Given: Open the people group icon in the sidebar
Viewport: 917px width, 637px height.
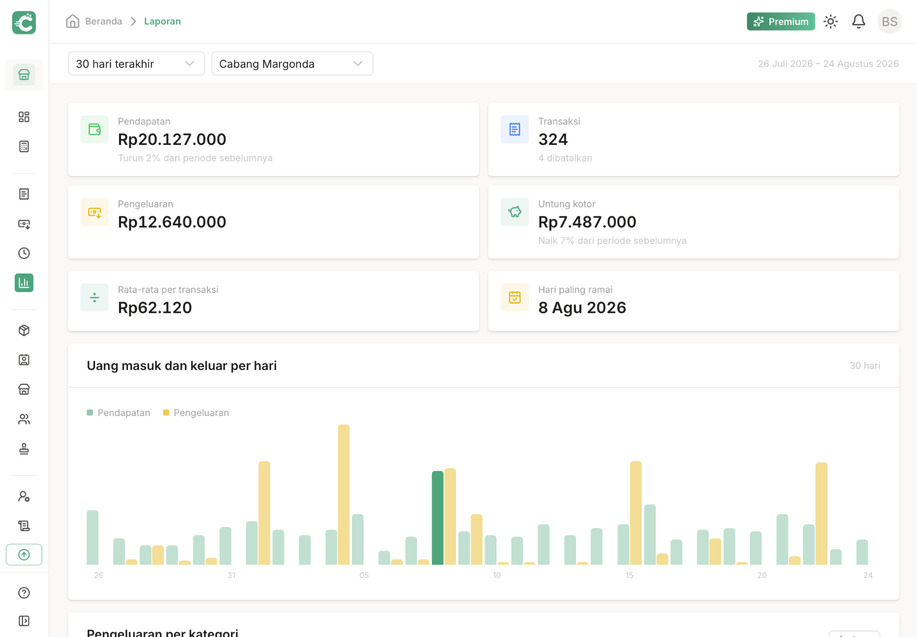Looking at the screenshot, I should [x=24, y=419].
